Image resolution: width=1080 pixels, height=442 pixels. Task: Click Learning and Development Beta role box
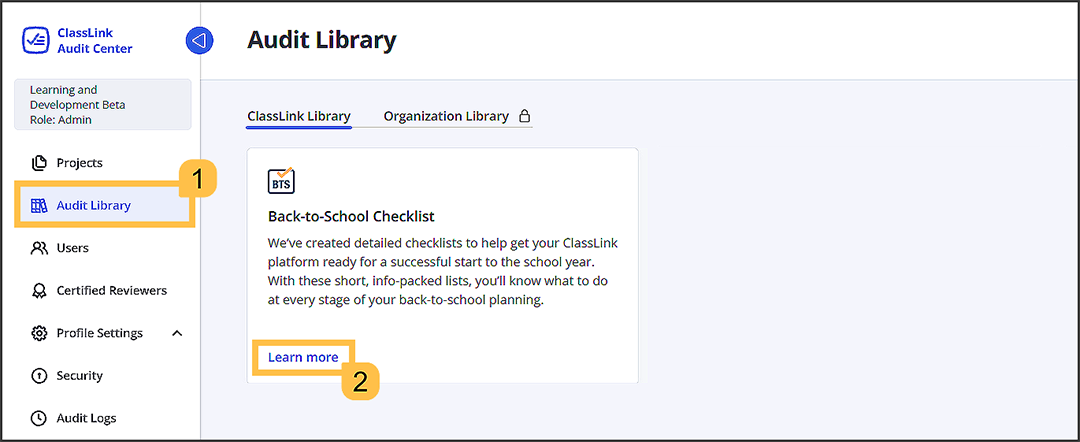click(102, 105)
